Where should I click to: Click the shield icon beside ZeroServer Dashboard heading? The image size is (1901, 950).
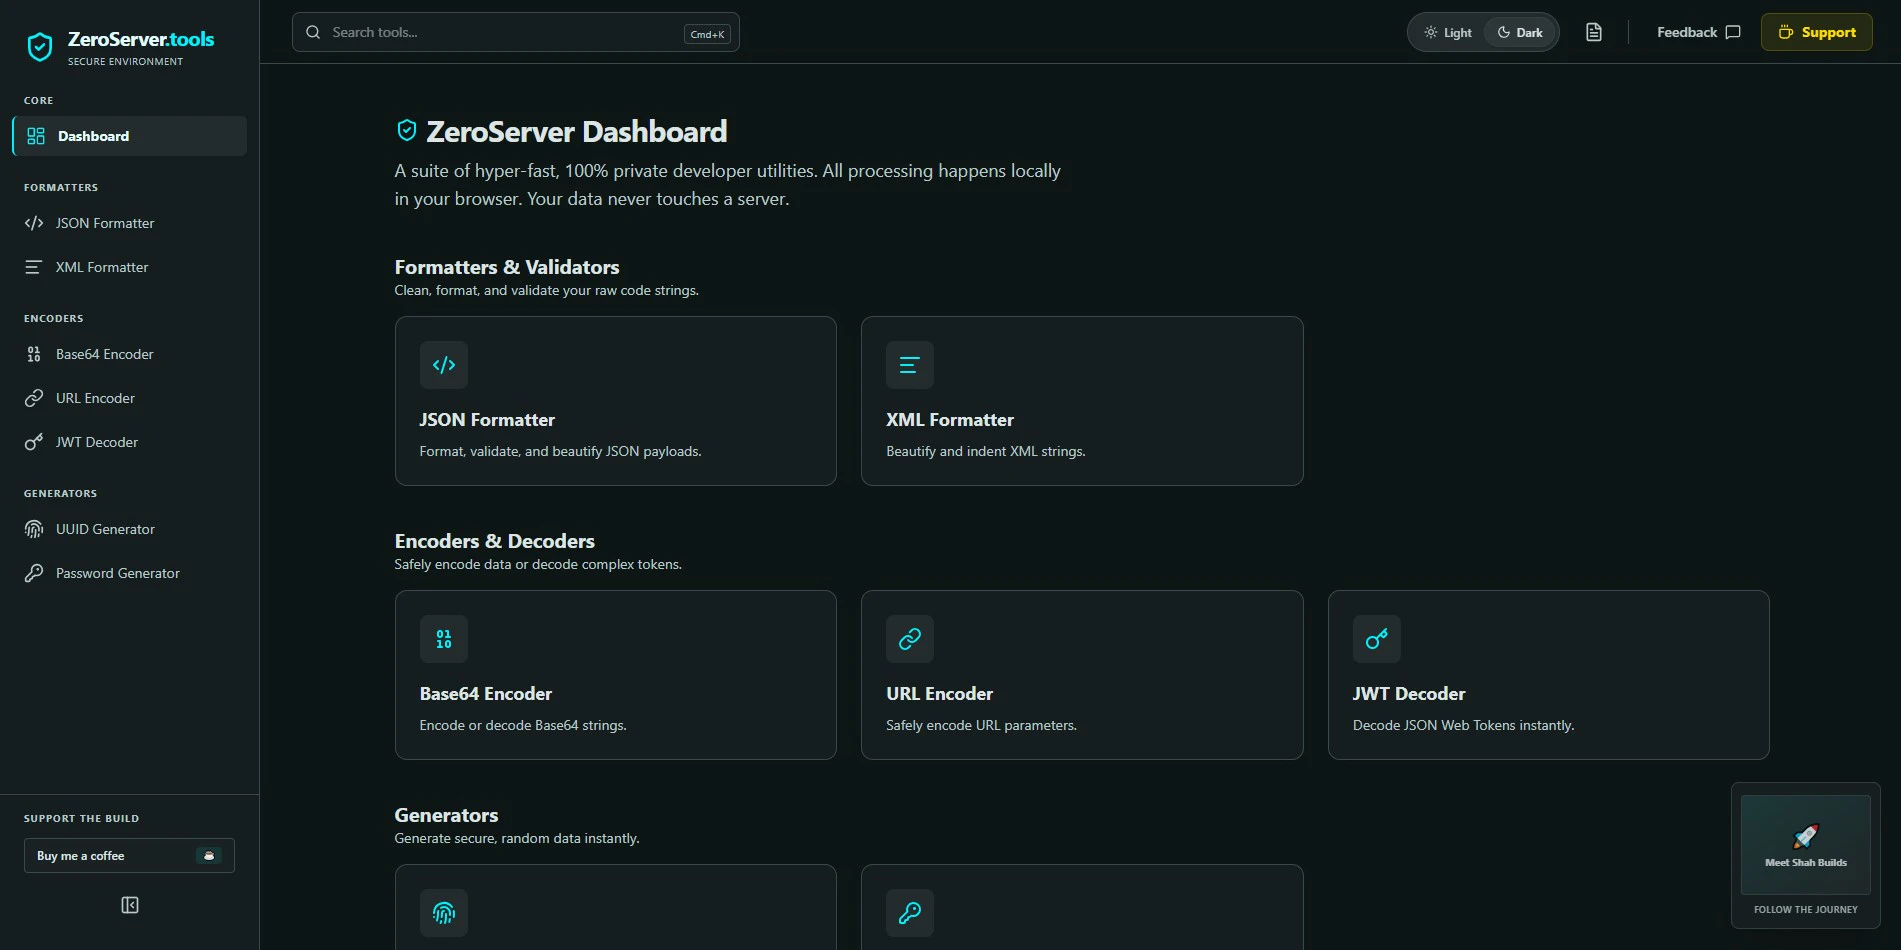(407, 130)
